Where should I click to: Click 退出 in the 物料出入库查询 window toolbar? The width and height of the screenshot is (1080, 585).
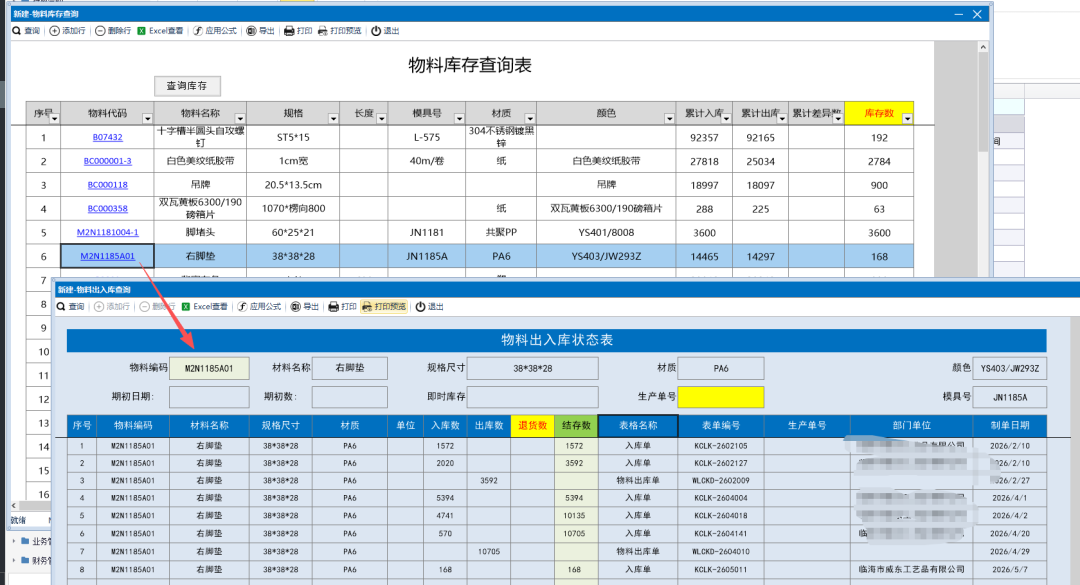pos(430,307)
